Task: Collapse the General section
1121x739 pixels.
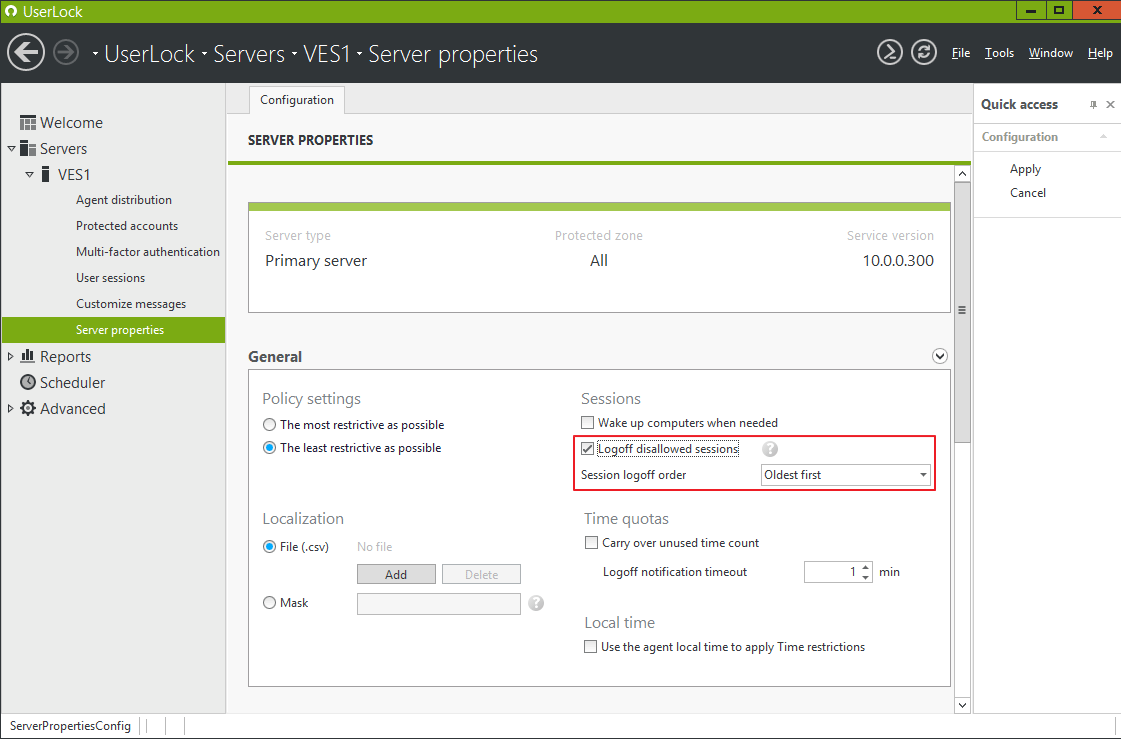Action: tap(939, 356)
